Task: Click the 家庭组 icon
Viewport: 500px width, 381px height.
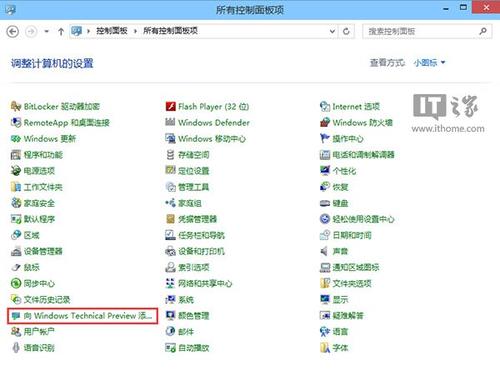Action: pyautogui.click(x=170, y=203)
